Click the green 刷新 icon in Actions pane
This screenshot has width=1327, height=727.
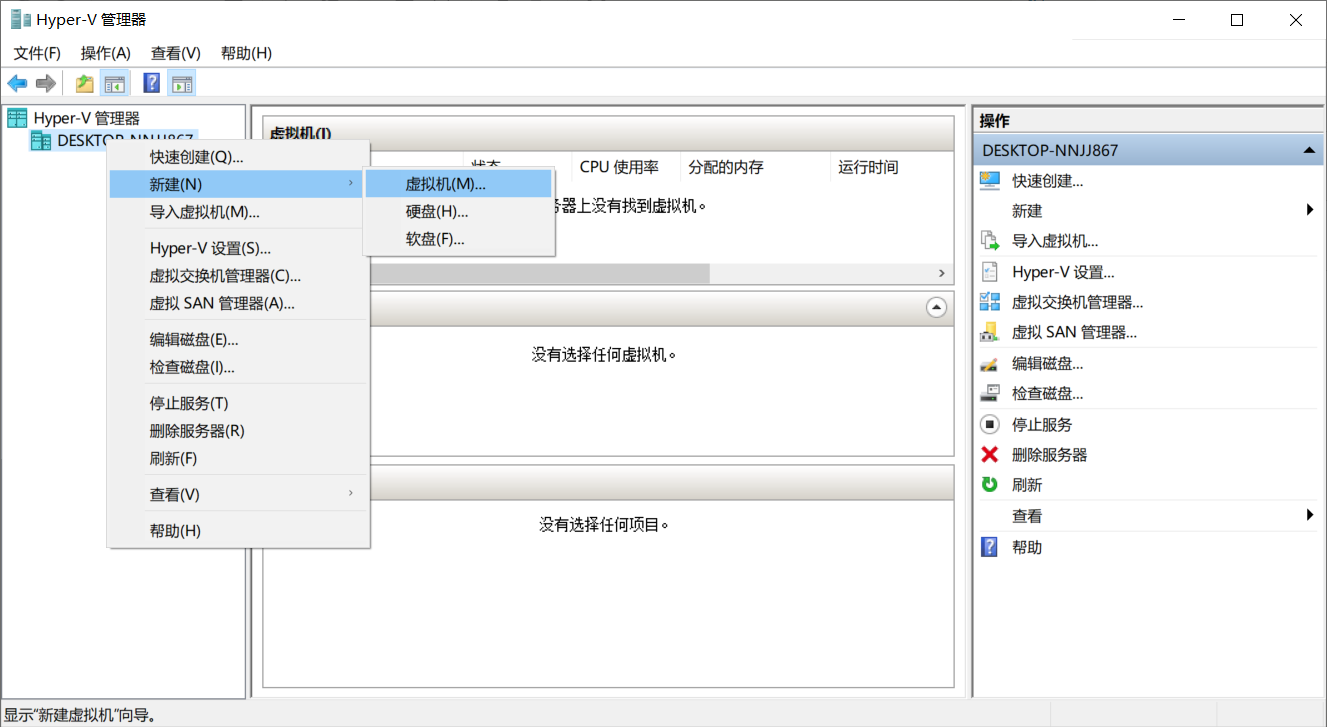(x=990, y=485)
